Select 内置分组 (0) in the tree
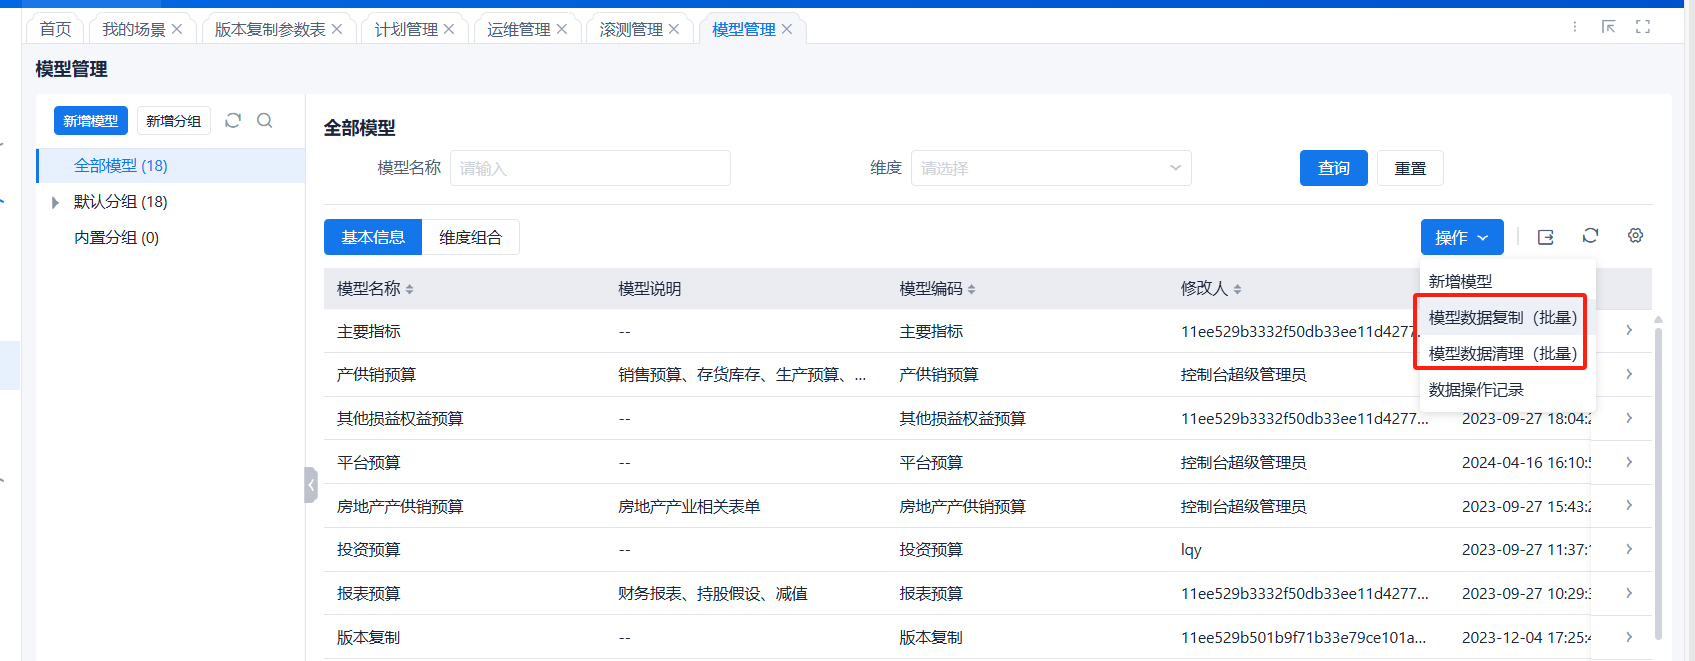Image resolution: width=1695 pixels, height=661 pixels. [116, 238]
